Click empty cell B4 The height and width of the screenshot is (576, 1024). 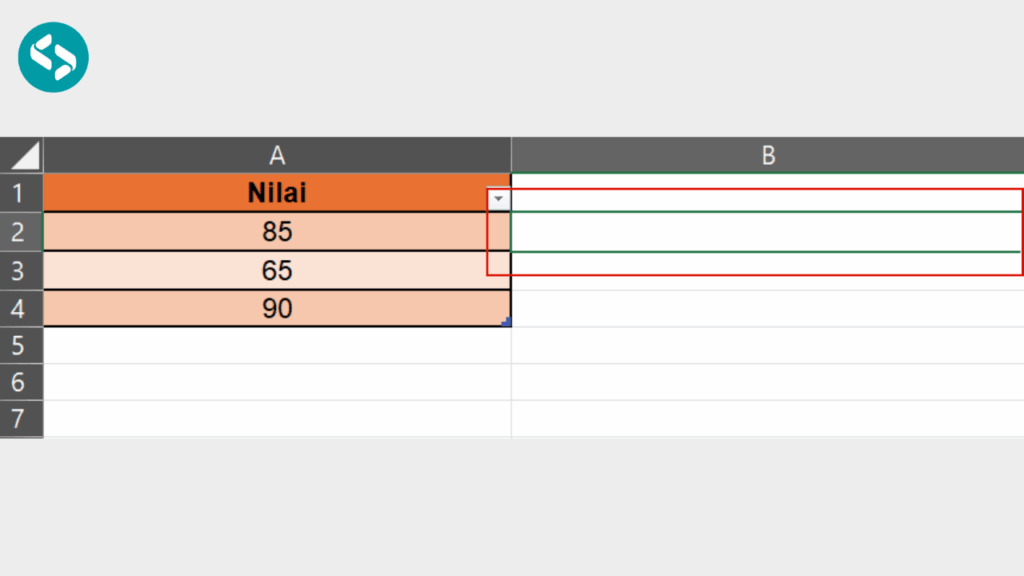tap(767, 309)
